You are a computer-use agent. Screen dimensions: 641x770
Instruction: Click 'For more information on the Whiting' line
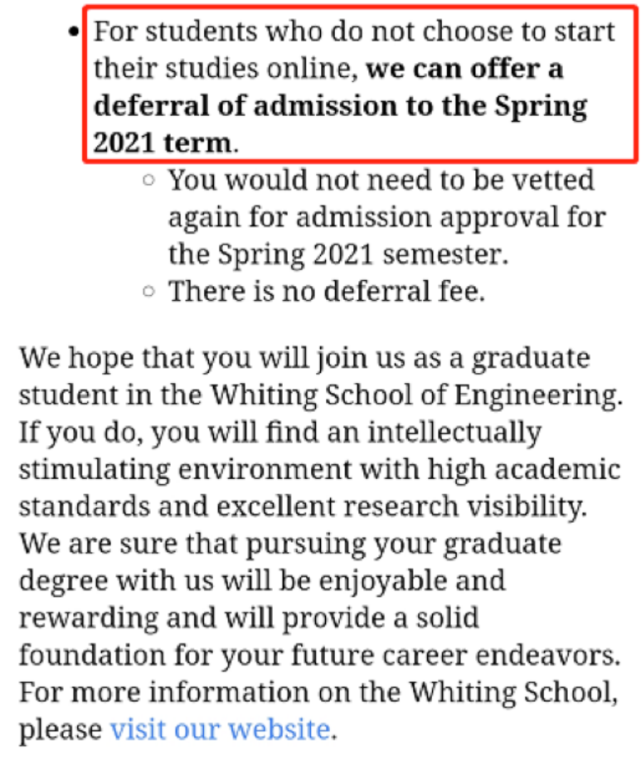tap(318, 693)
